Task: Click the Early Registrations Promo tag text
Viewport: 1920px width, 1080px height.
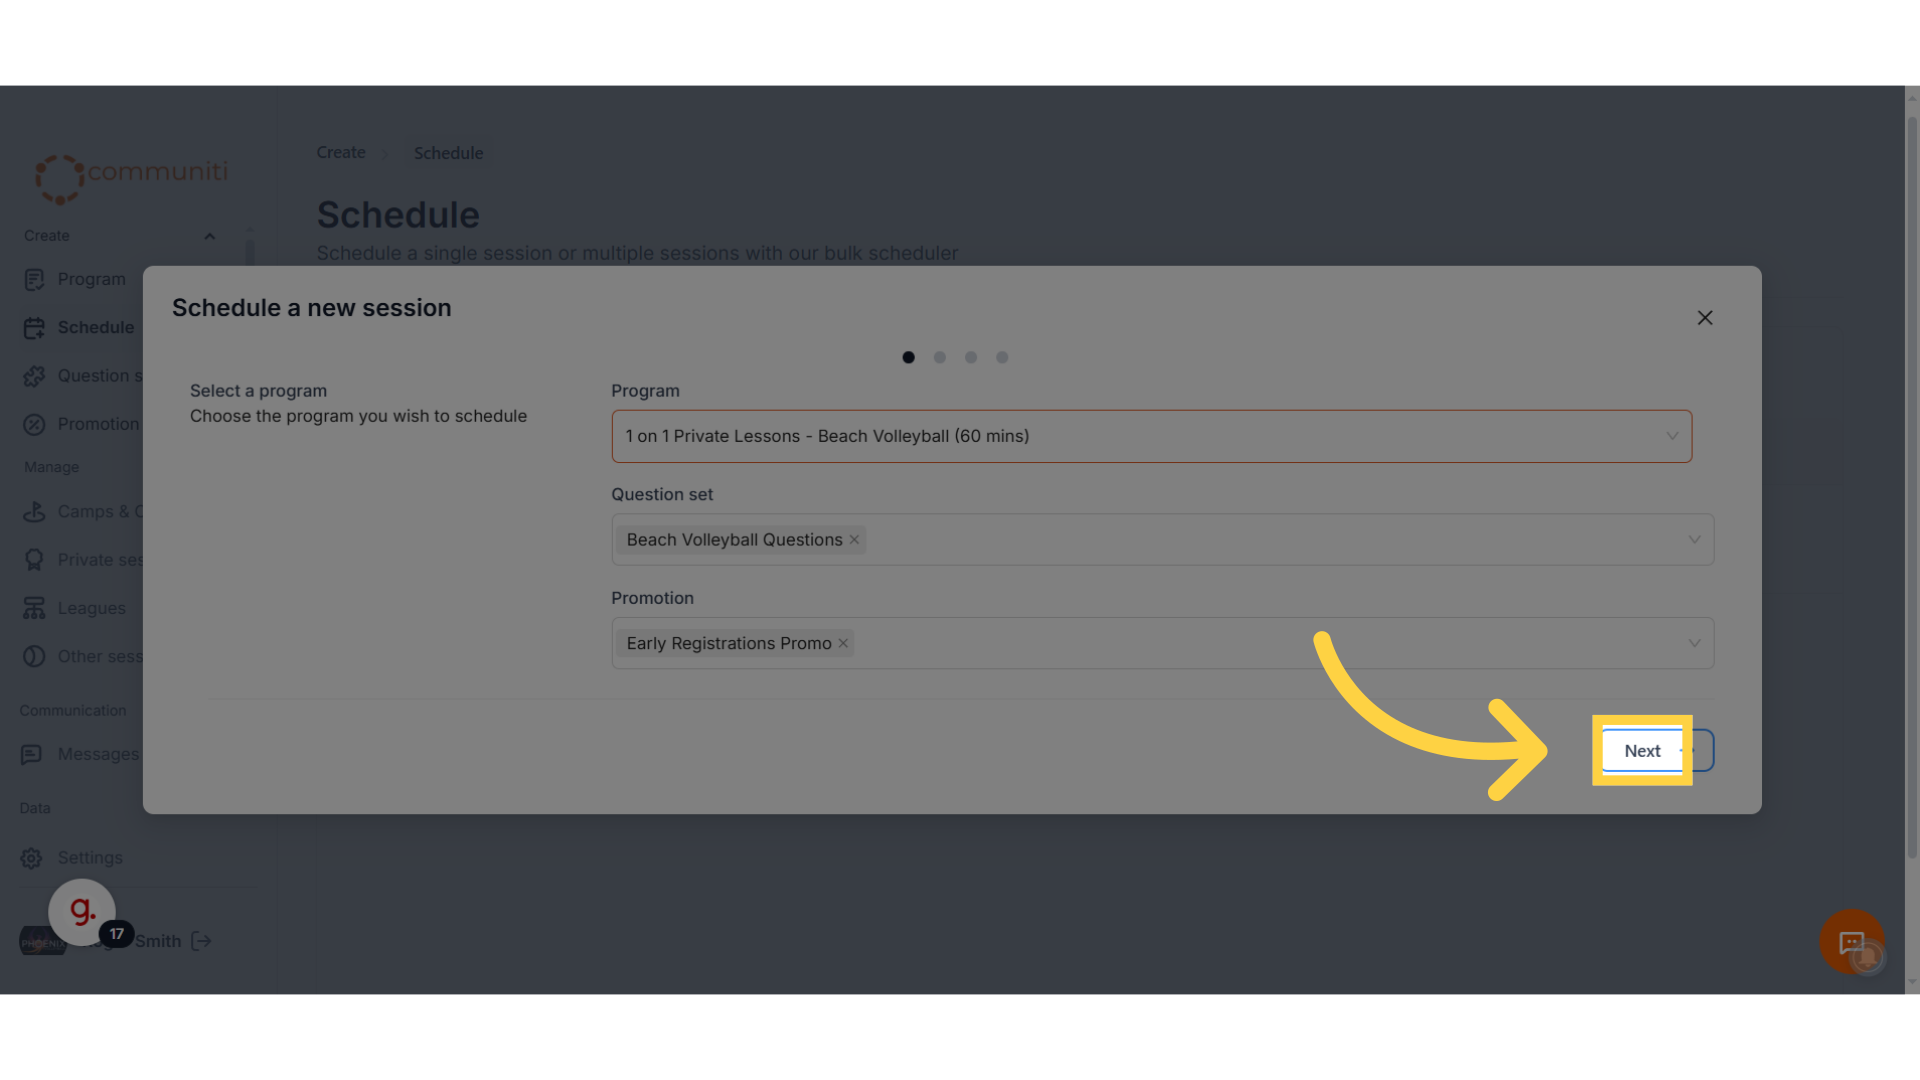Action: (x=729, y=643)
